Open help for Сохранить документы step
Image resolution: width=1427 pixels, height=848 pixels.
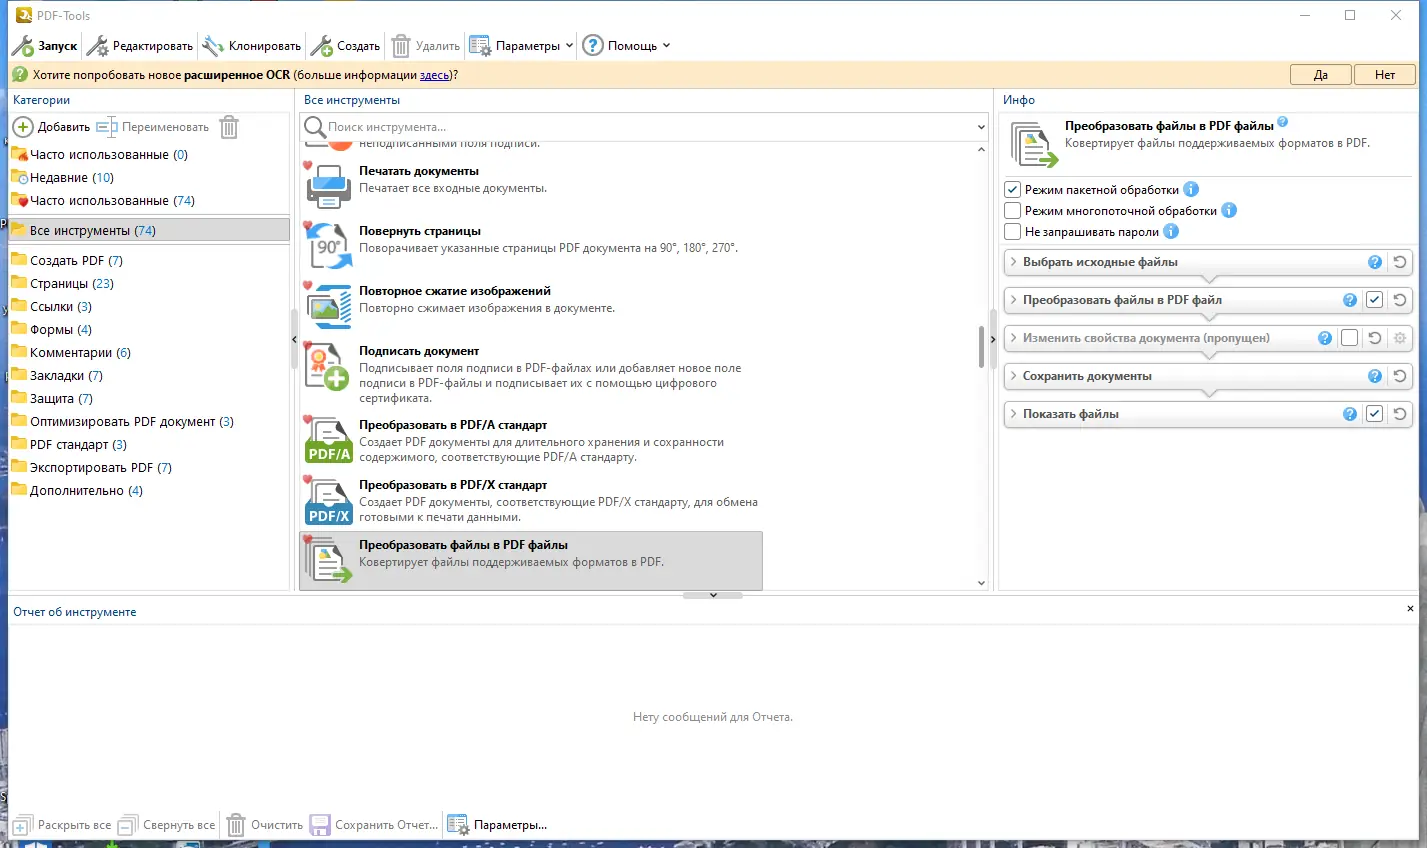(x=1375, y=376)
